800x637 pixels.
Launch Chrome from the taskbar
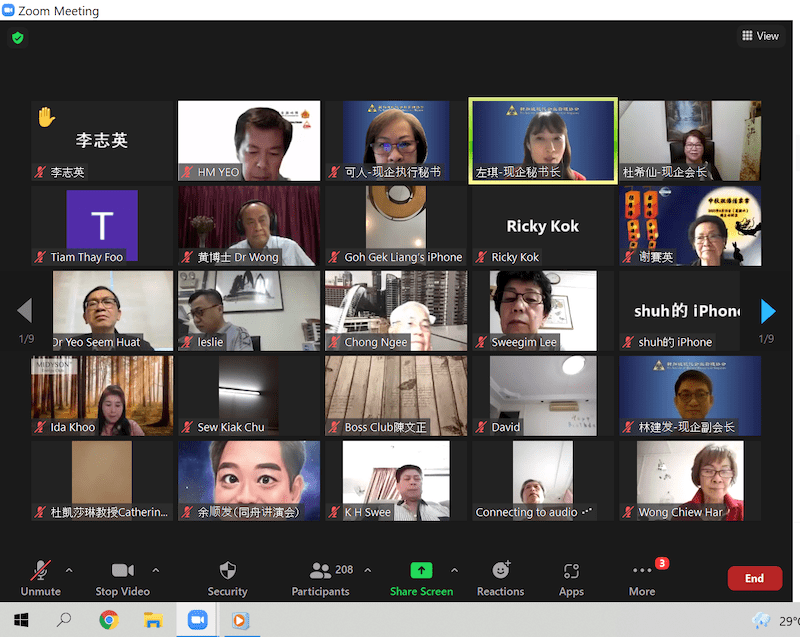[x=108, y=620]
